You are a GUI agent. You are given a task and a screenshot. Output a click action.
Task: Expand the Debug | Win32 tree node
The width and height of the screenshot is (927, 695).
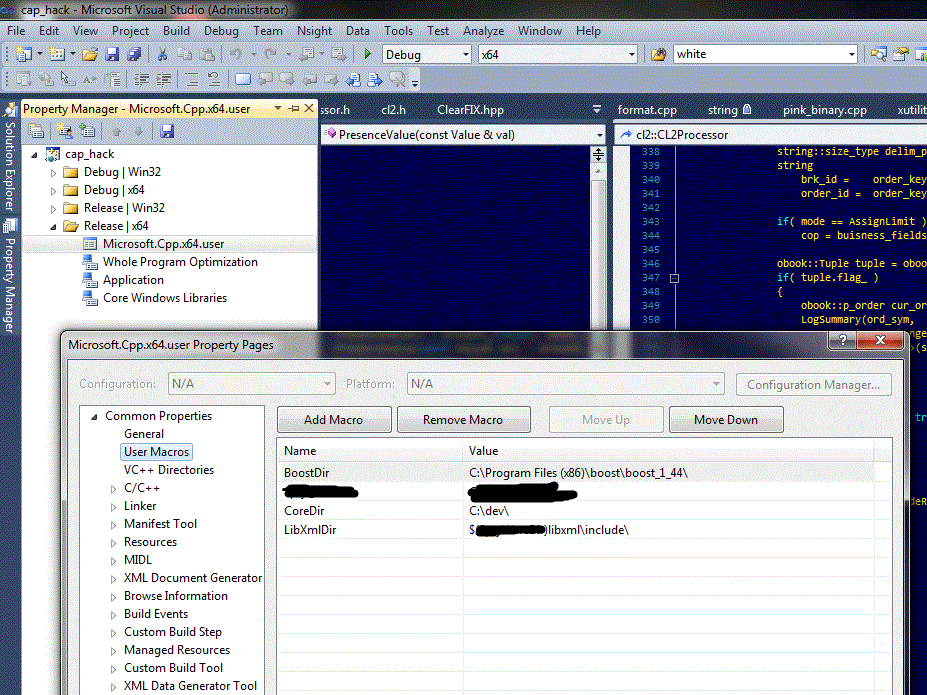point(53,173)
